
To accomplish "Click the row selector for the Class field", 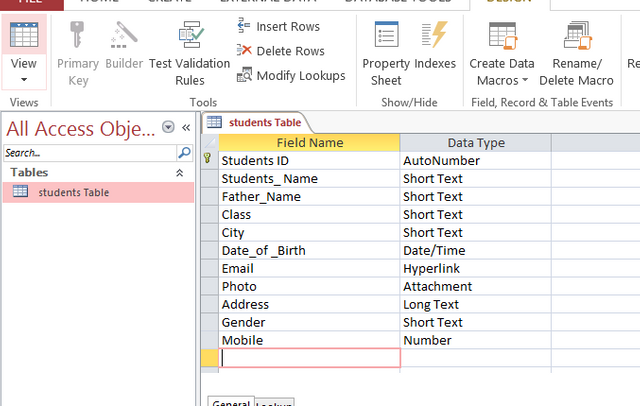I will coord(209,215).
